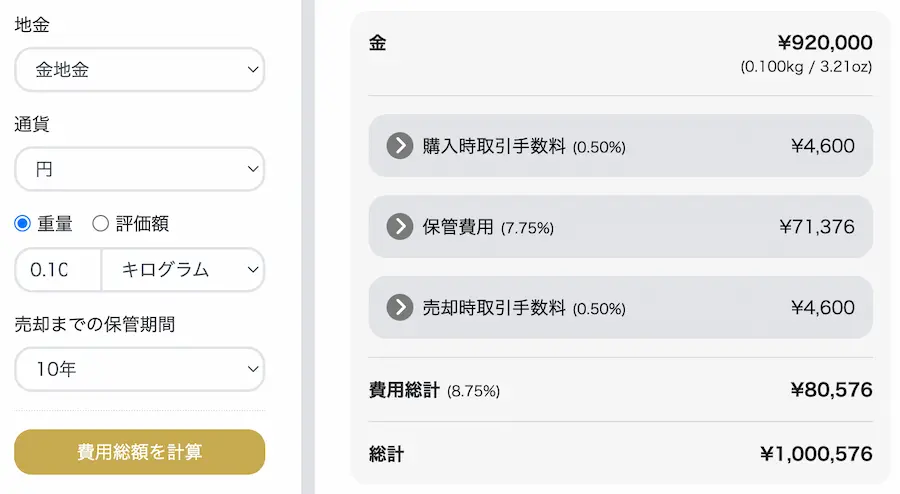Click the chevron in the キログラム unit selector
Image resolution: width=900 pixels, height=494 pixels.
click(253, 270)
